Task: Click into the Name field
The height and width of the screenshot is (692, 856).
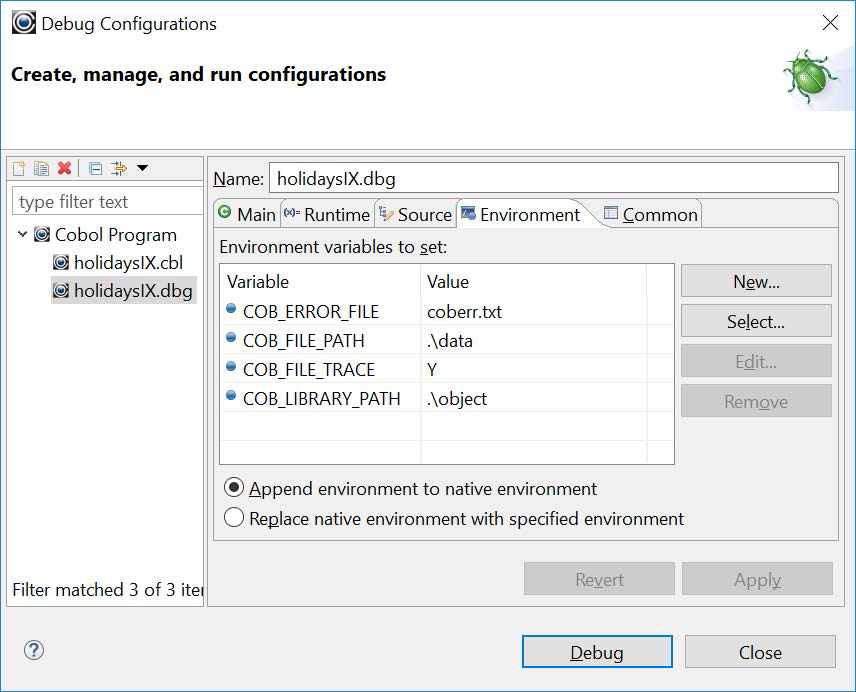Action: tap(553, 178)
